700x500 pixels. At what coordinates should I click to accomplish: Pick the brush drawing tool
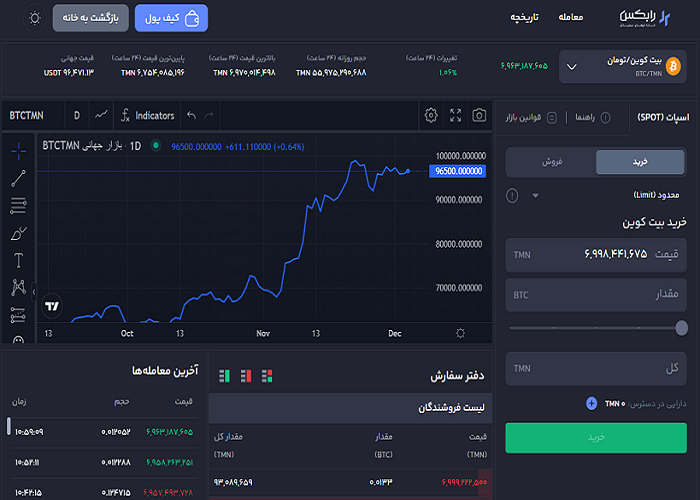19,234
